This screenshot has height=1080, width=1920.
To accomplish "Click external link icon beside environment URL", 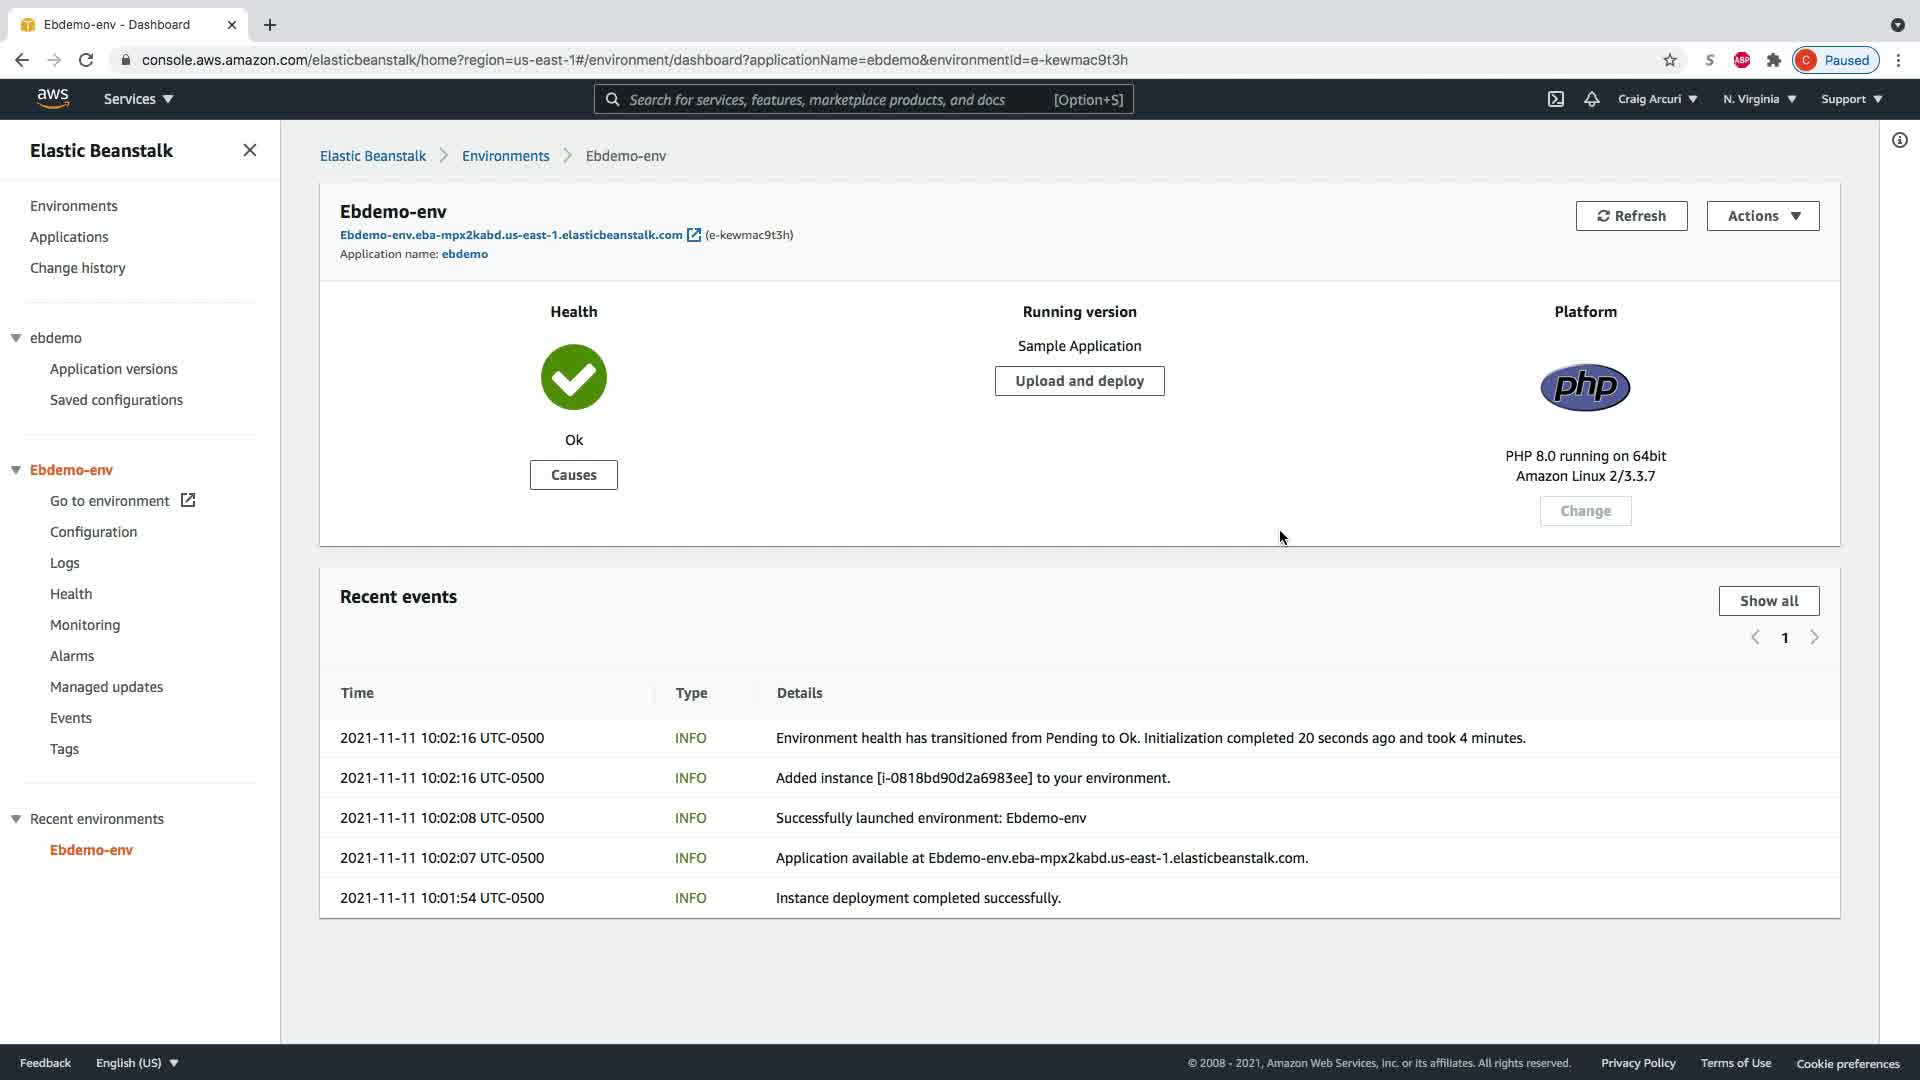I will [694, 235].
